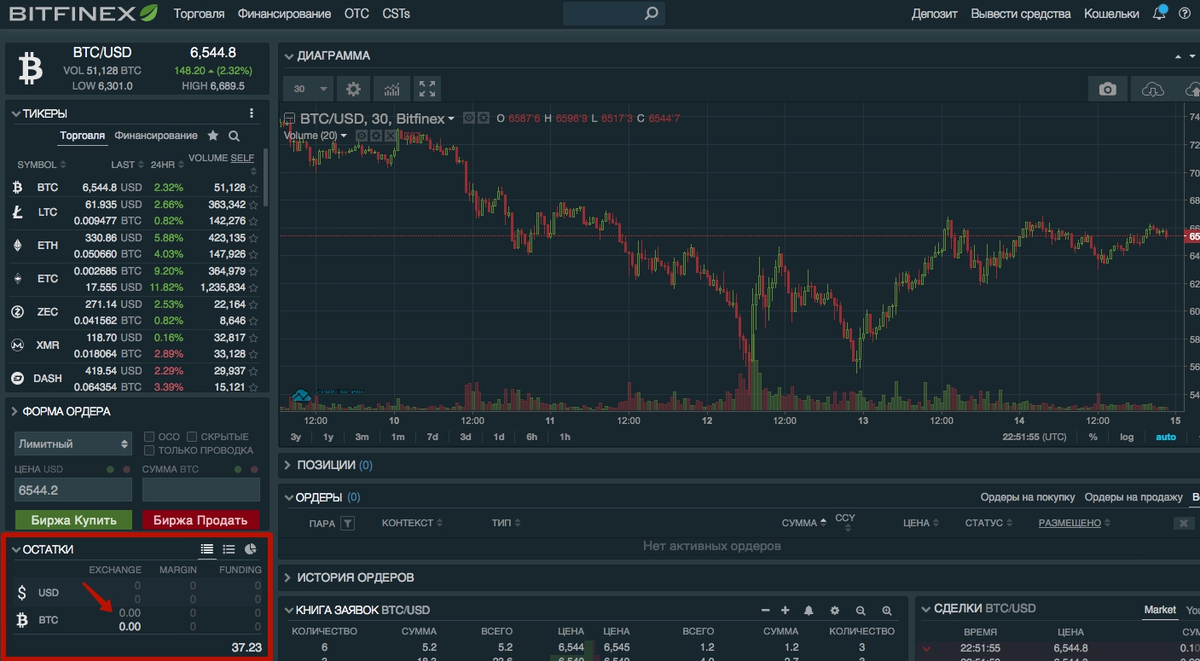Click the star favorites icon in the ТИКЕРЫ panel
The width and height of the screenshot is (1200, 661).
click(x=214, y=135)
